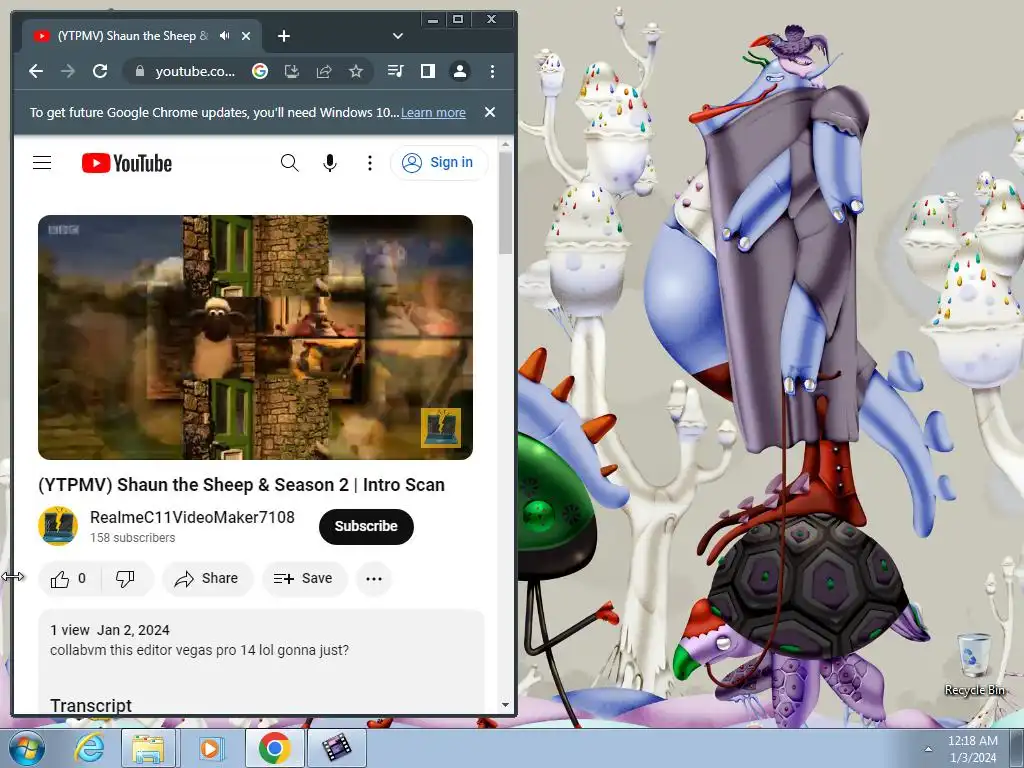The height and width of the screenshot is (768, 1024).
Task: Mute the tab via speaker icon
Action: 225,36
